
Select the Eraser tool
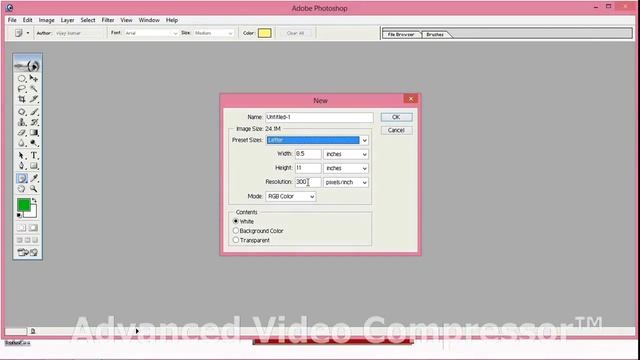click(22, 133)
